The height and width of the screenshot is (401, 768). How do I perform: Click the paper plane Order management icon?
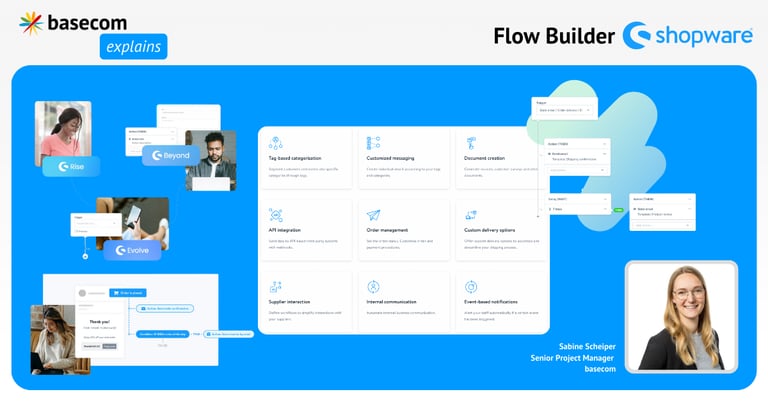(373, 215)
